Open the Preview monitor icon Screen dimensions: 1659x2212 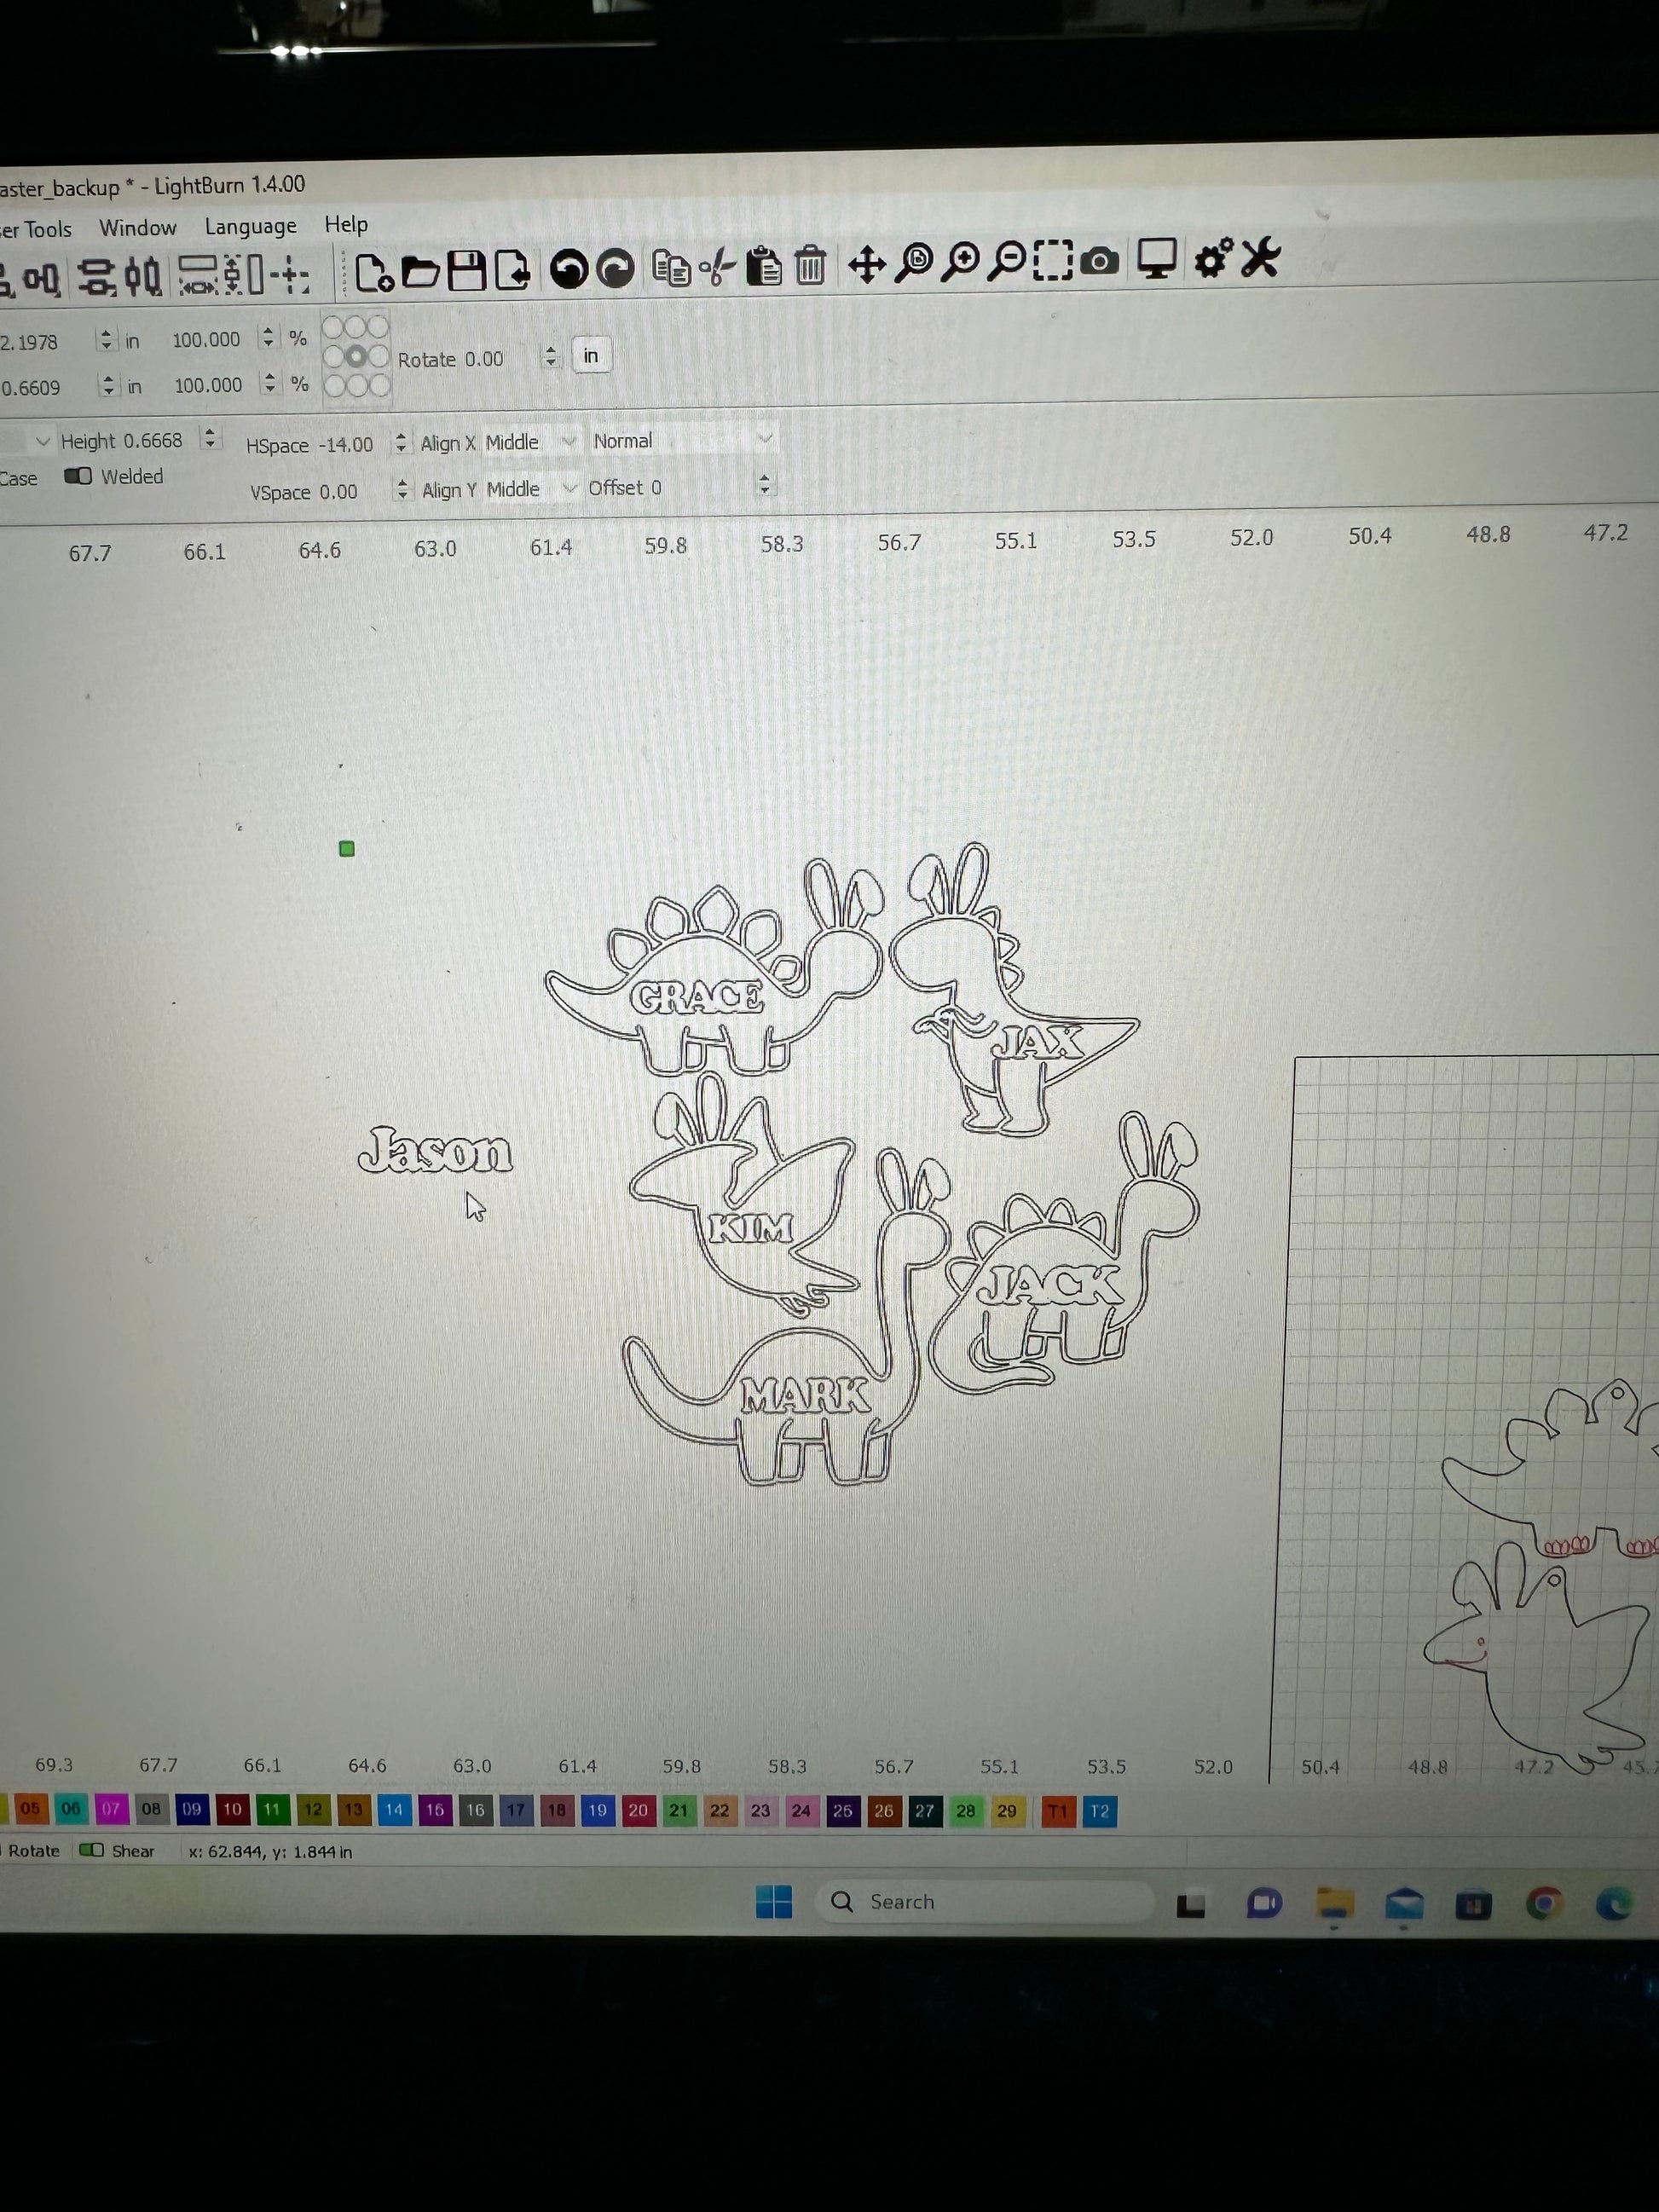click(x=1156, y=259)
